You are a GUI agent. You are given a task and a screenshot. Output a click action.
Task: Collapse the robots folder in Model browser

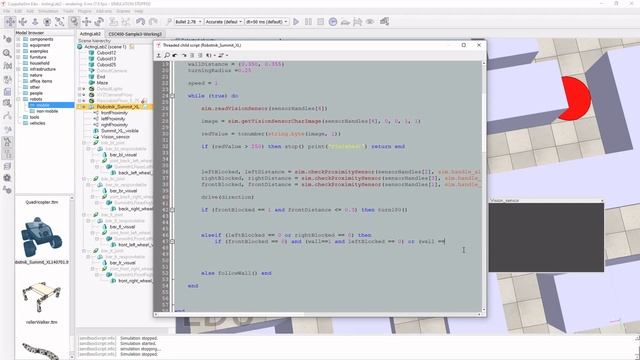[18, 99]
